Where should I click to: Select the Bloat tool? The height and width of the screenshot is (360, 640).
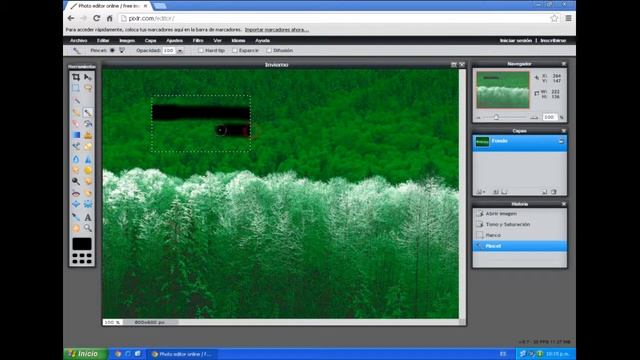(x=76, y=204)
